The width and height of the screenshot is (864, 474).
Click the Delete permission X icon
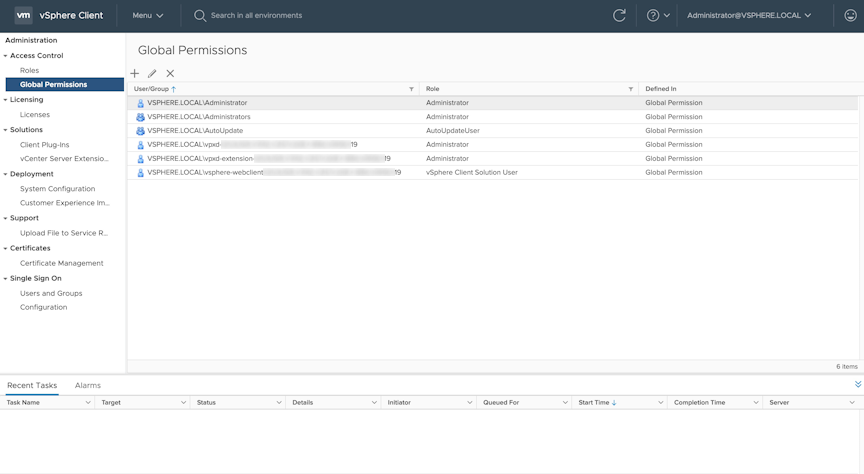170,73
